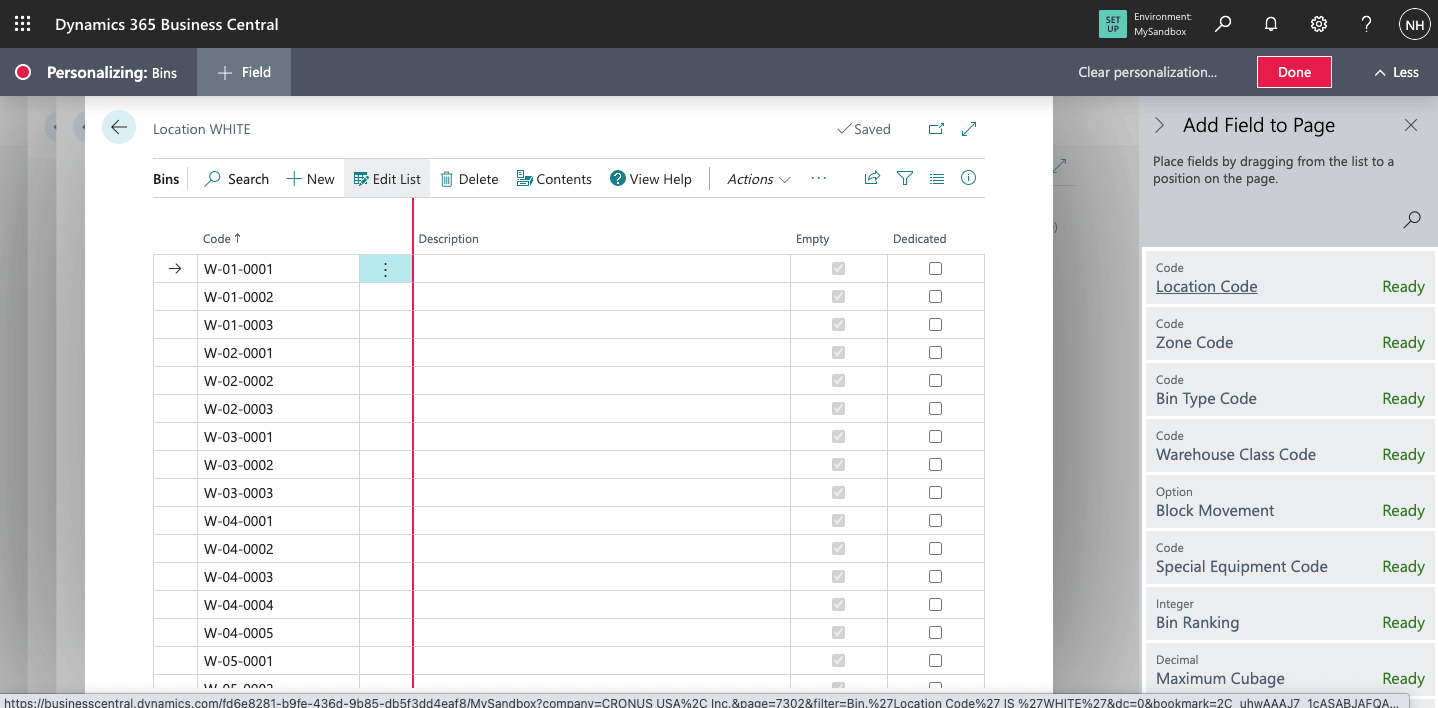Select the Zone Code field entry
This screenshot has width=1438, height=708.
1290,332
